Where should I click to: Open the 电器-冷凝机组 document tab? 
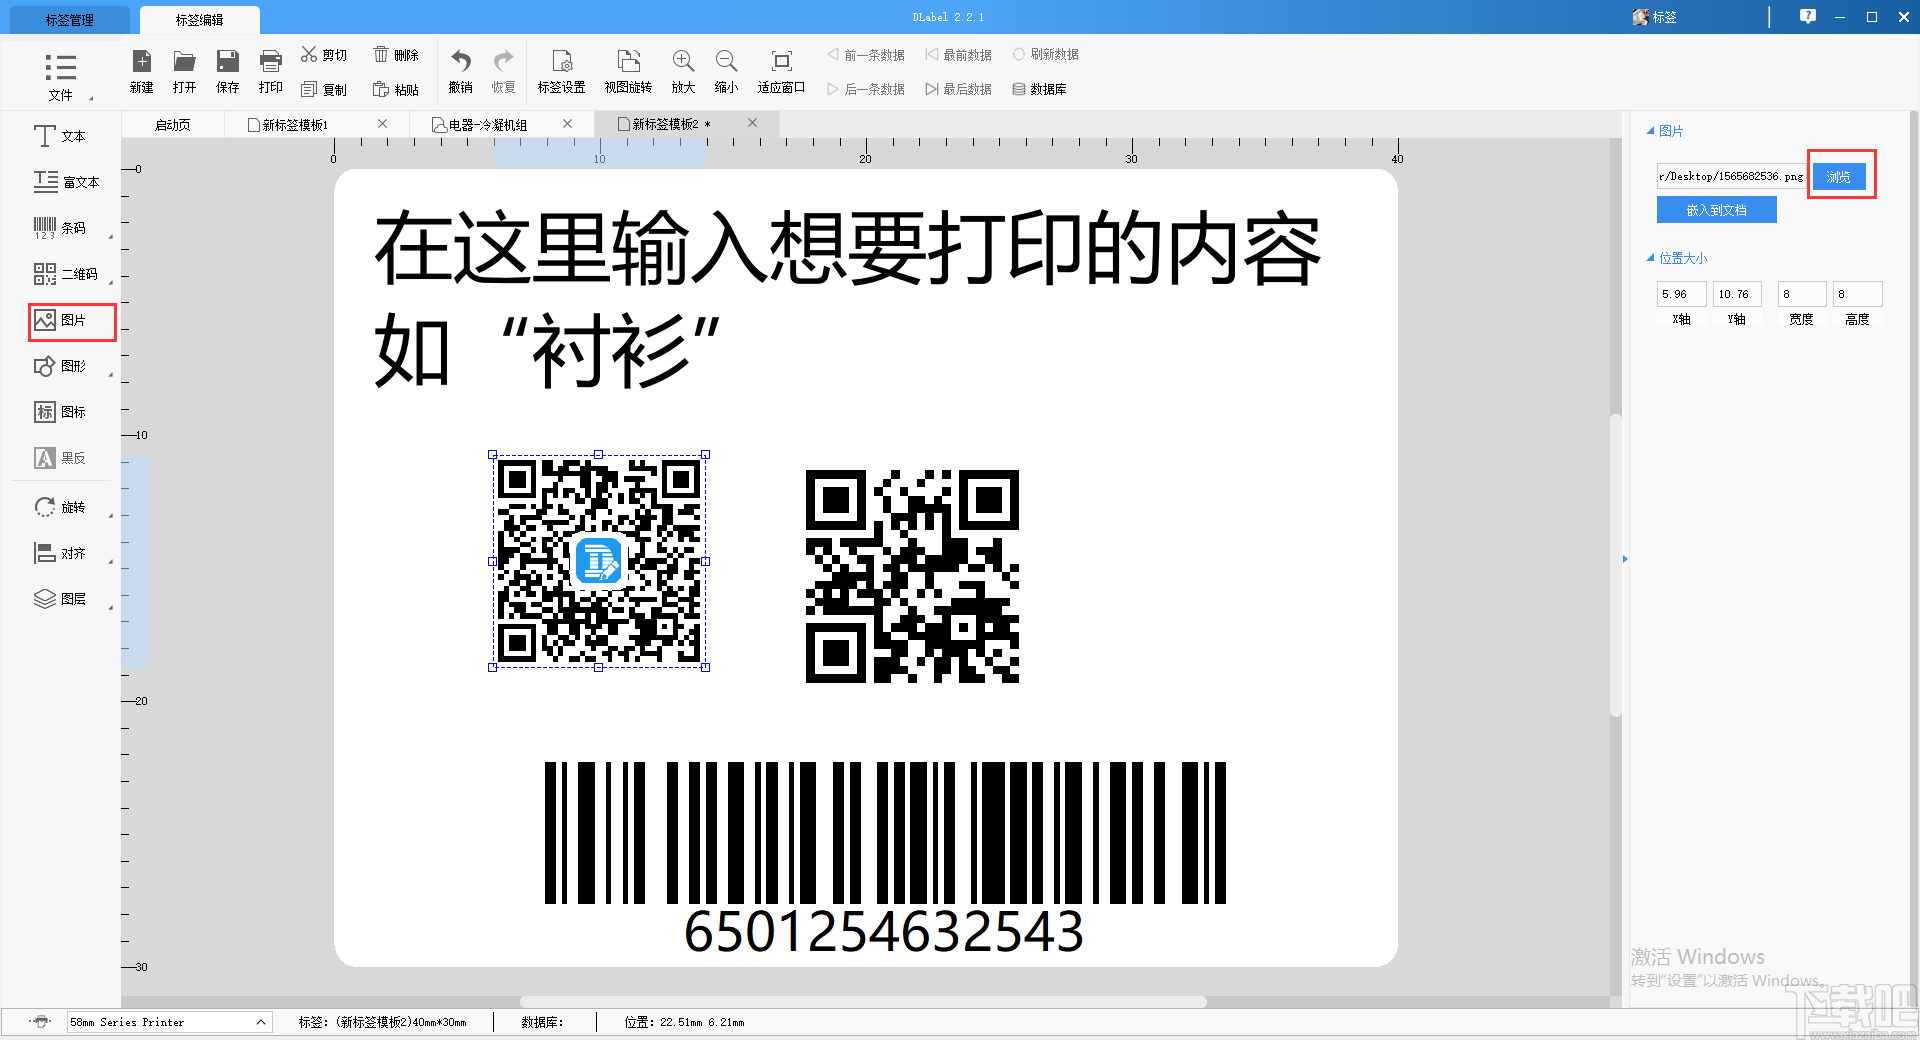(492, 123)
